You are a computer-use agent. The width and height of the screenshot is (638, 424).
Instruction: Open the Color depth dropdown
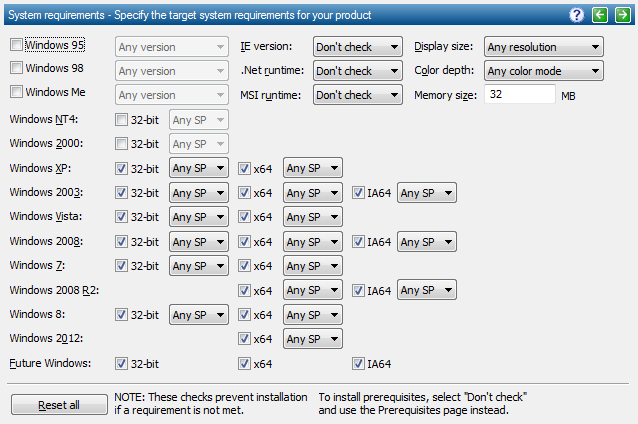pos(544,71)
